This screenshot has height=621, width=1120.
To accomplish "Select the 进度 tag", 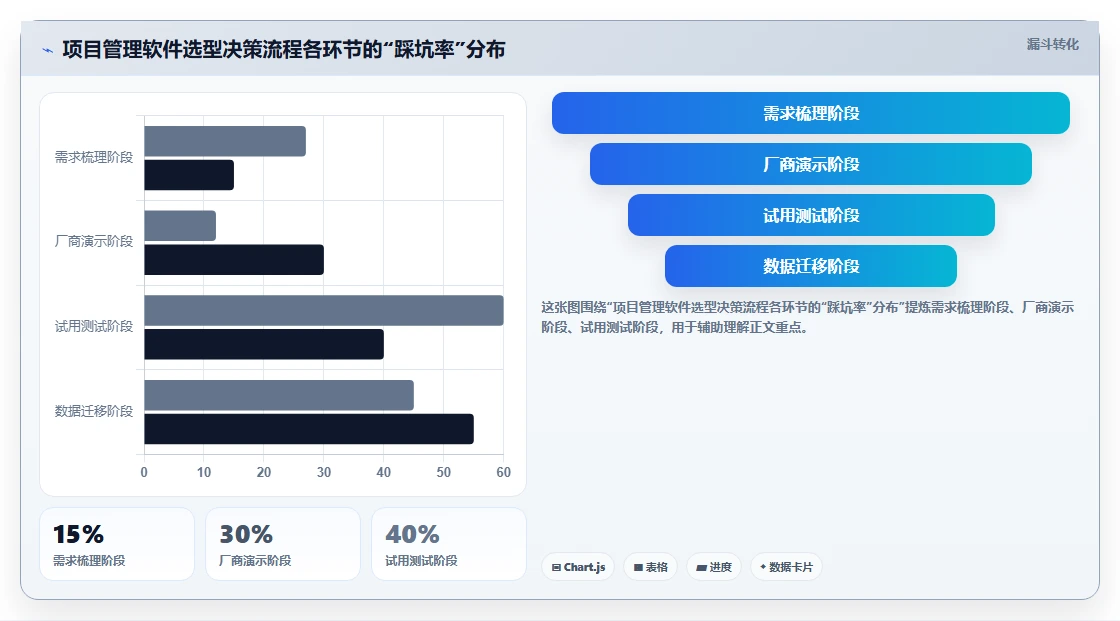I will click(714, 567).
